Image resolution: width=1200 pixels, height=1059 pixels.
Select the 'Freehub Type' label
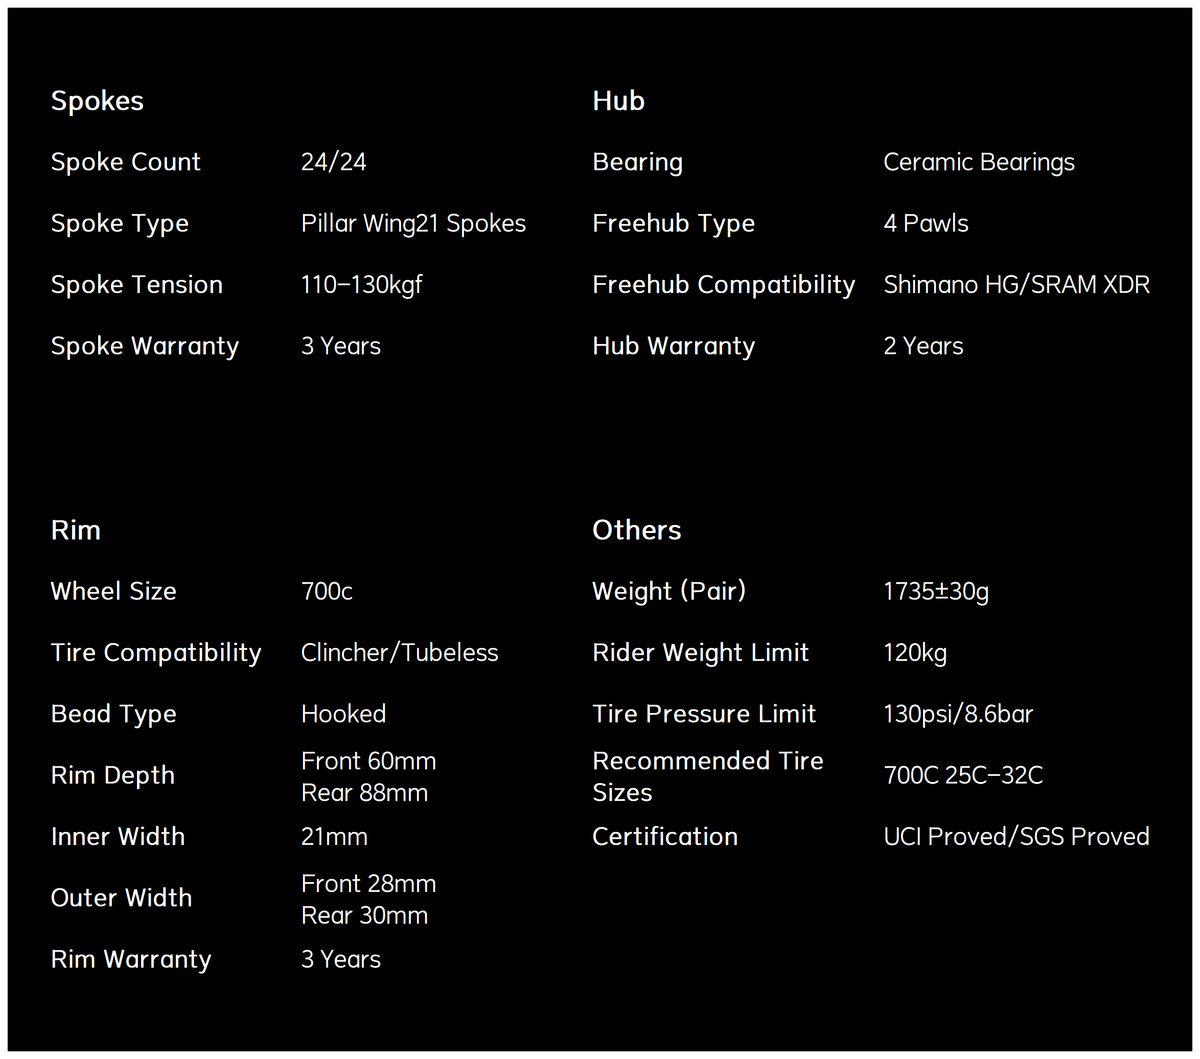(x=673, y=224)
